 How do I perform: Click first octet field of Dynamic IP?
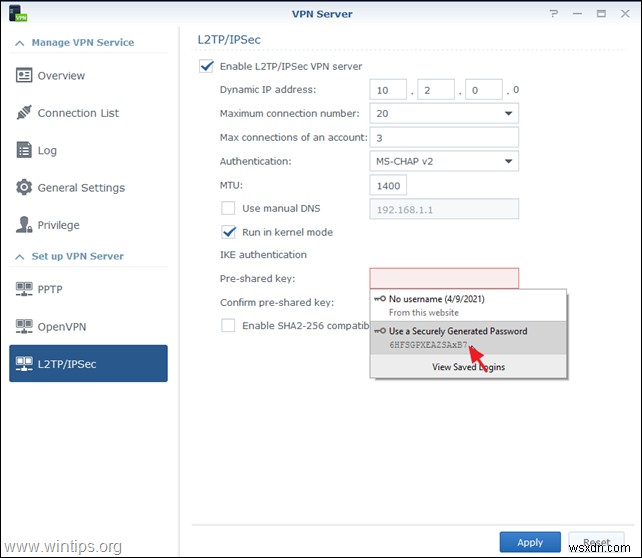pos(388,90)
